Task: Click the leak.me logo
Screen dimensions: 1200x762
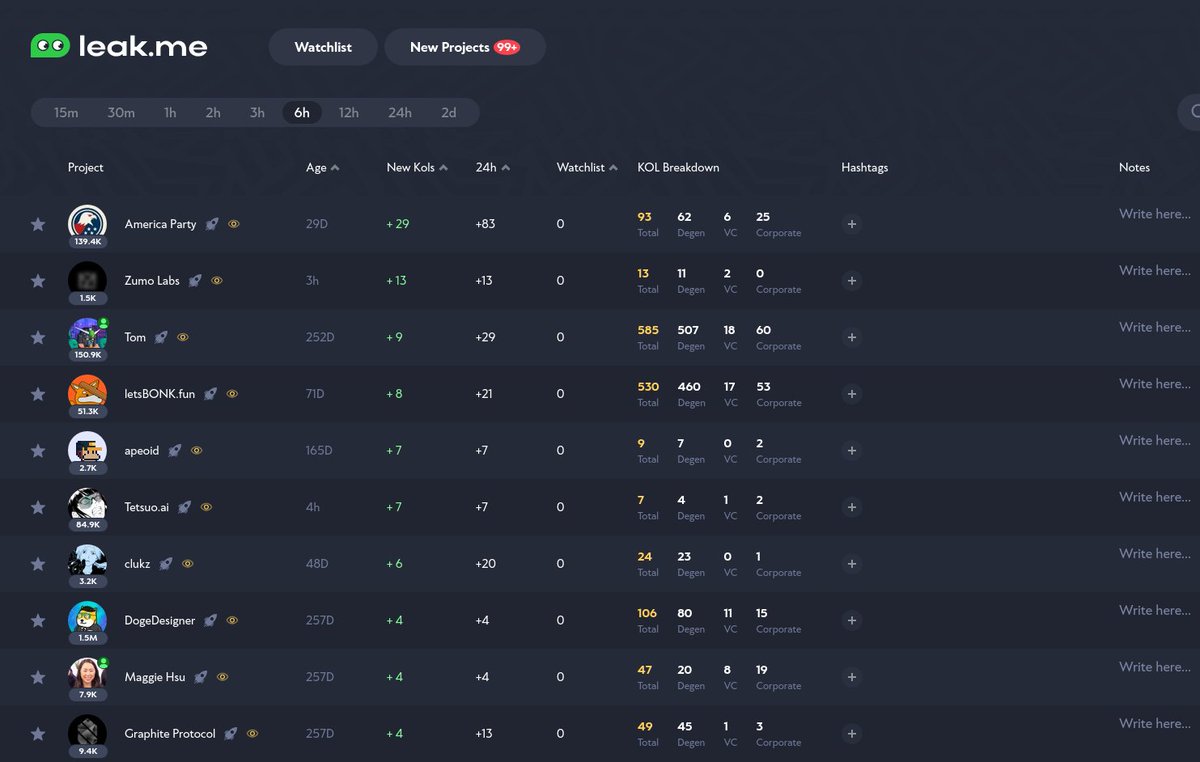Action: point(118,45)
